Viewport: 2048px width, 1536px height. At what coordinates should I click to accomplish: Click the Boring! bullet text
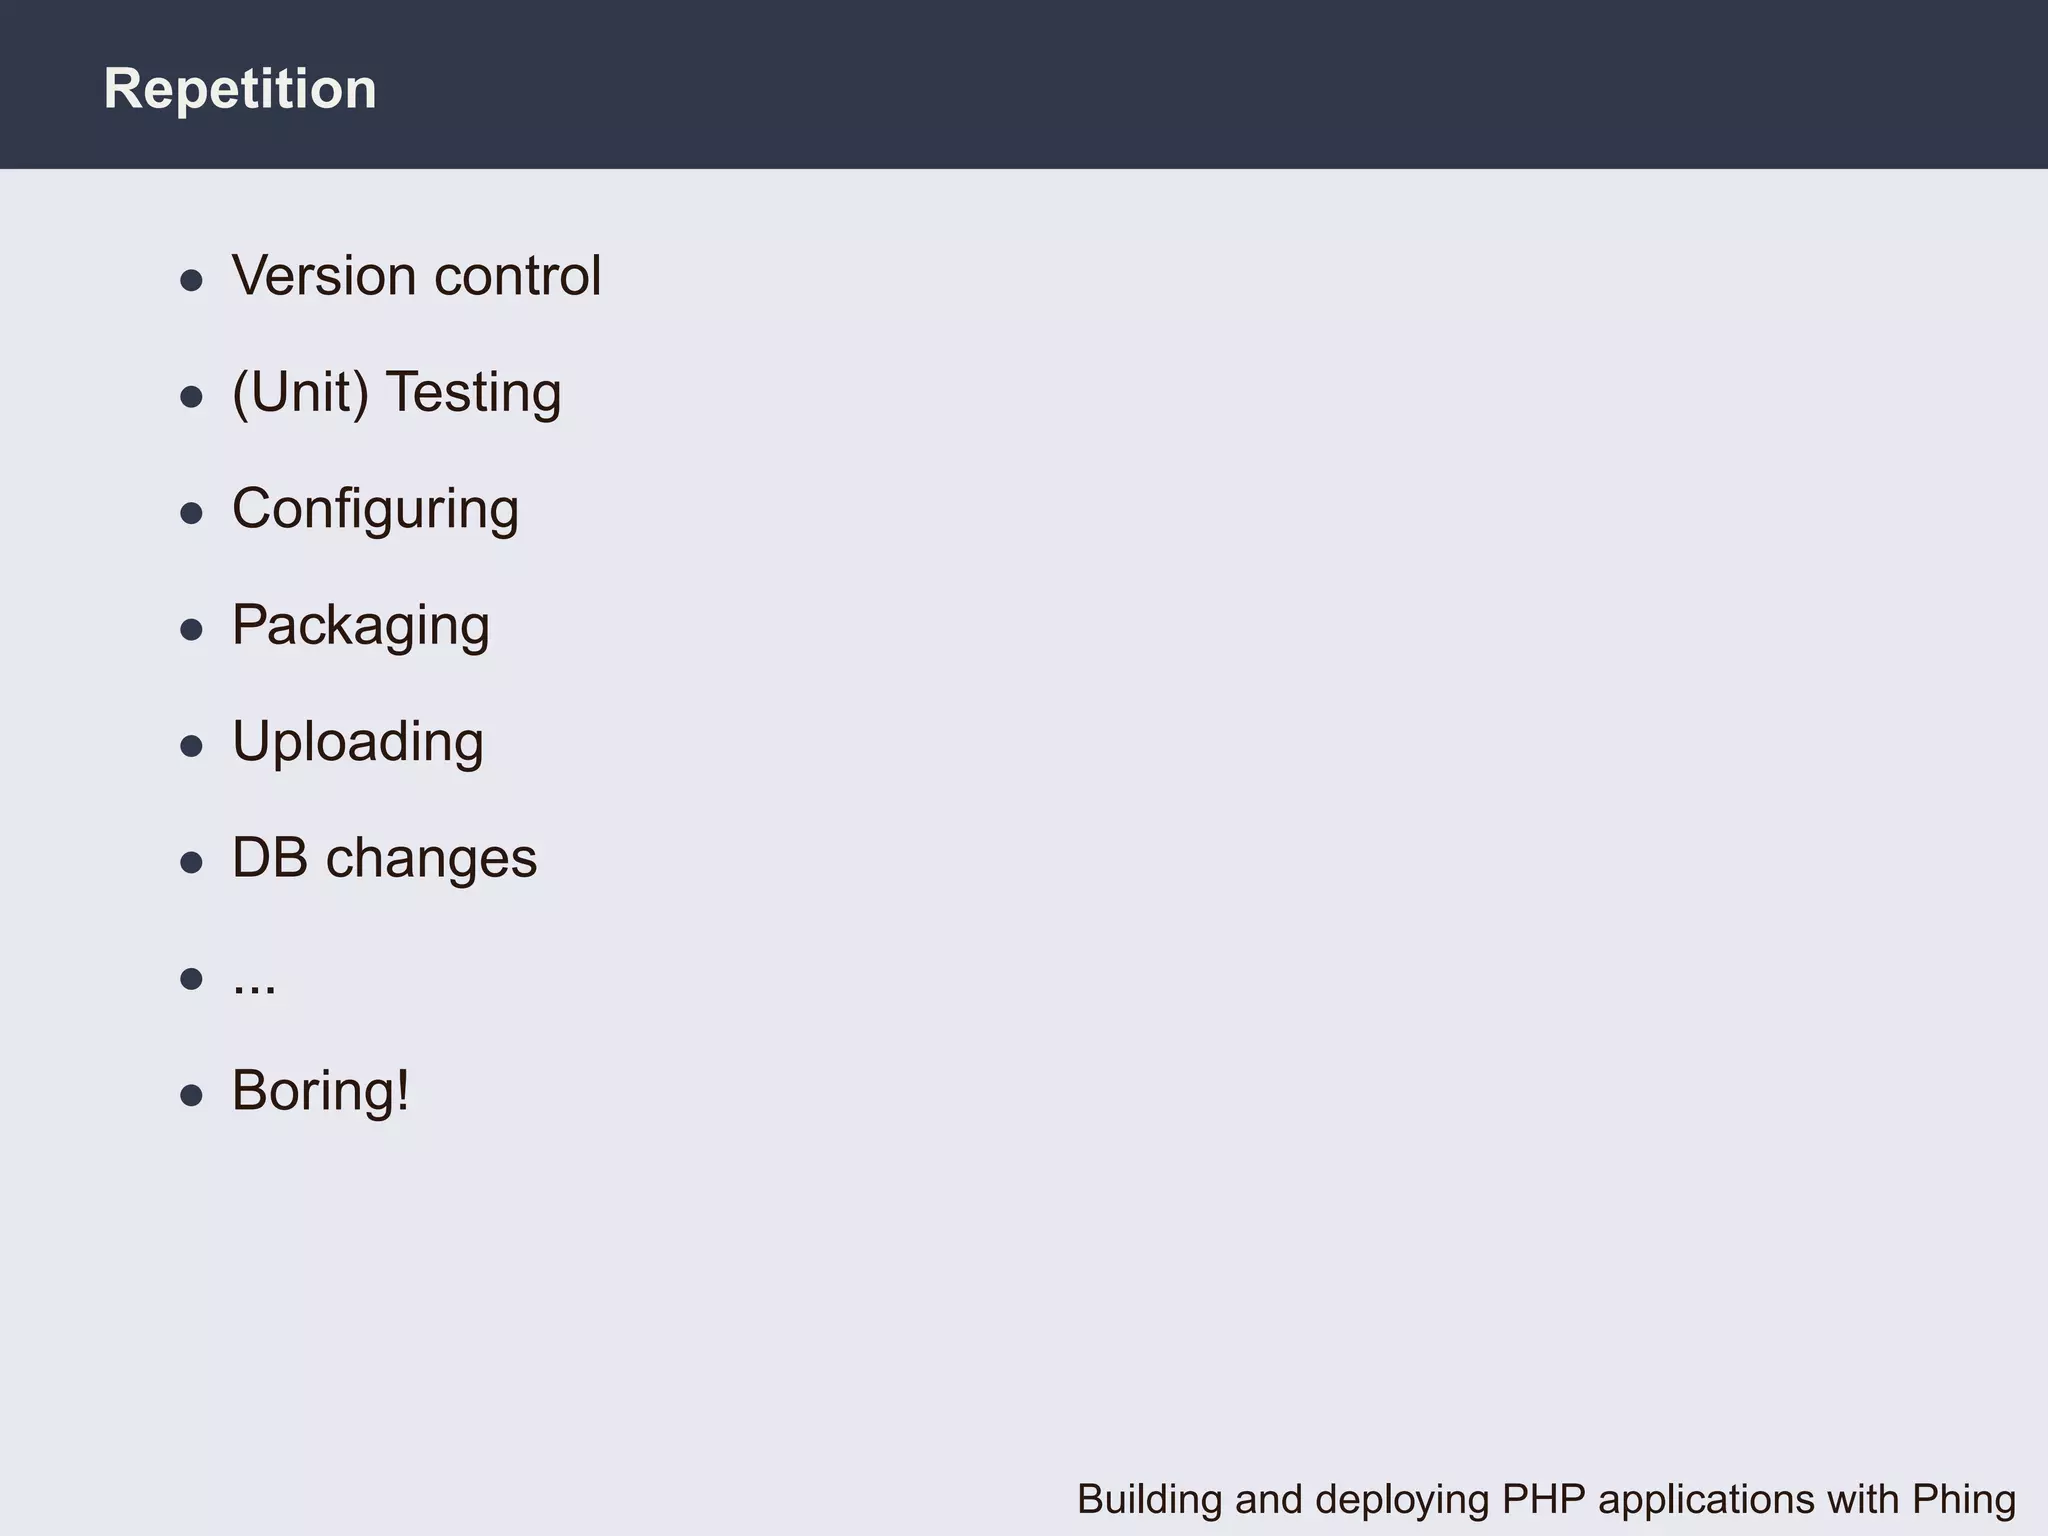tap(320, 1091)
